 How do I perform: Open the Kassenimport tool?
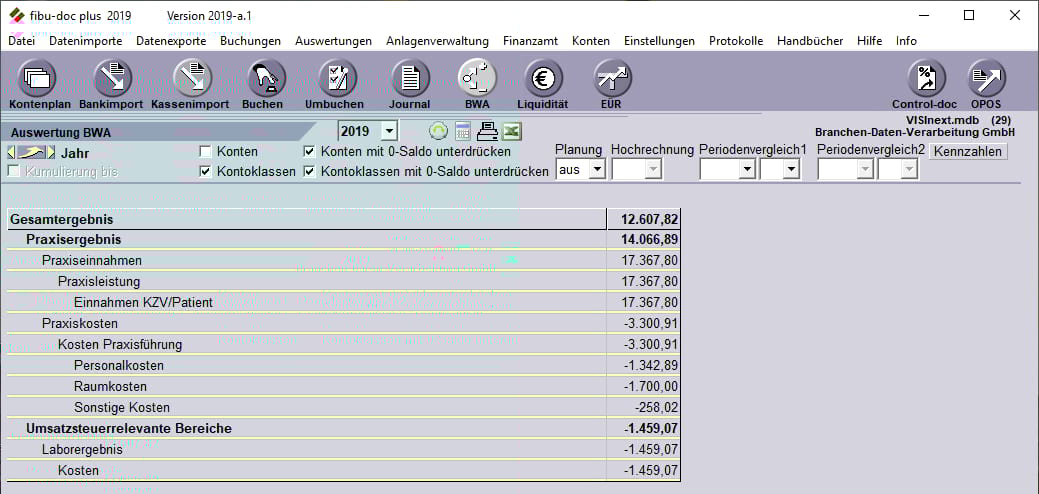[x=192, y=78]
